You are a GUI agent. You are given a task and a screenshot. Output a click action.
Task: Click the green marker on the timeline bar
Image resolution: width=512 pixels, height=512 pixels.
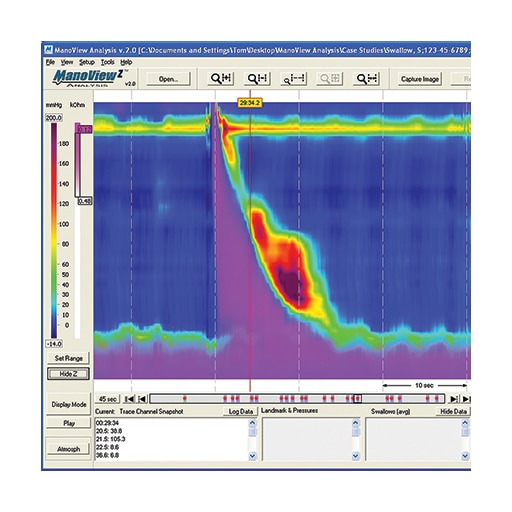185,398
